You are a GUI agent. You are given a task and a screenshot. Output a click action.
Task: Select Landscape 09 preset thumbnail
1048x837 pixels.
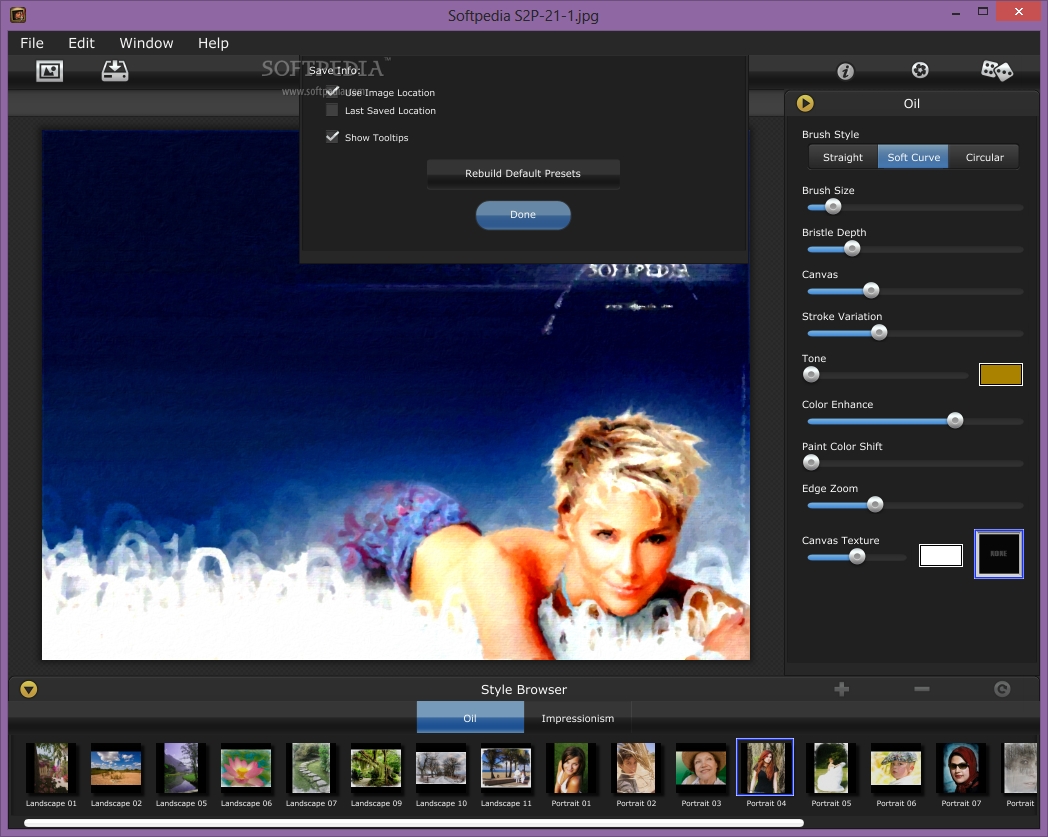point(376,768)
